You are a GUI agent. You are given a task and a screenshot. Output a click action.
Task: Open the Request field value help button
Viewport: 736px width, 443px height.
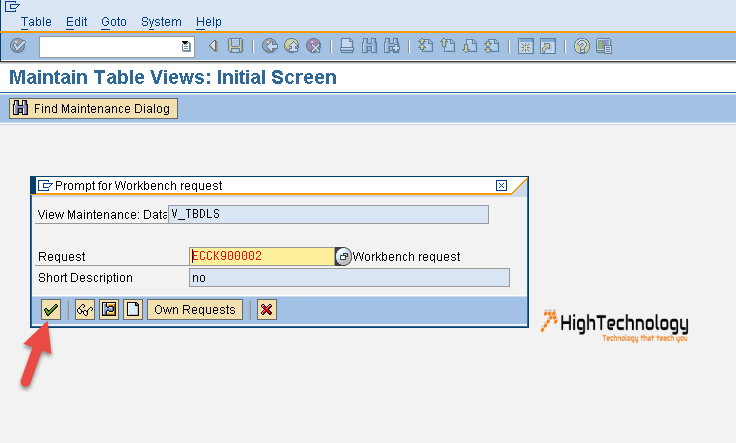click(x=343, y=256)
